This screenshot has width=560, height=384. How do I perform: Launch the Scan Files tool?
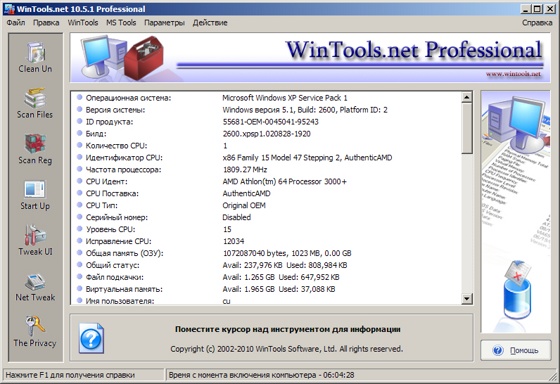click(x=35, y=103)
